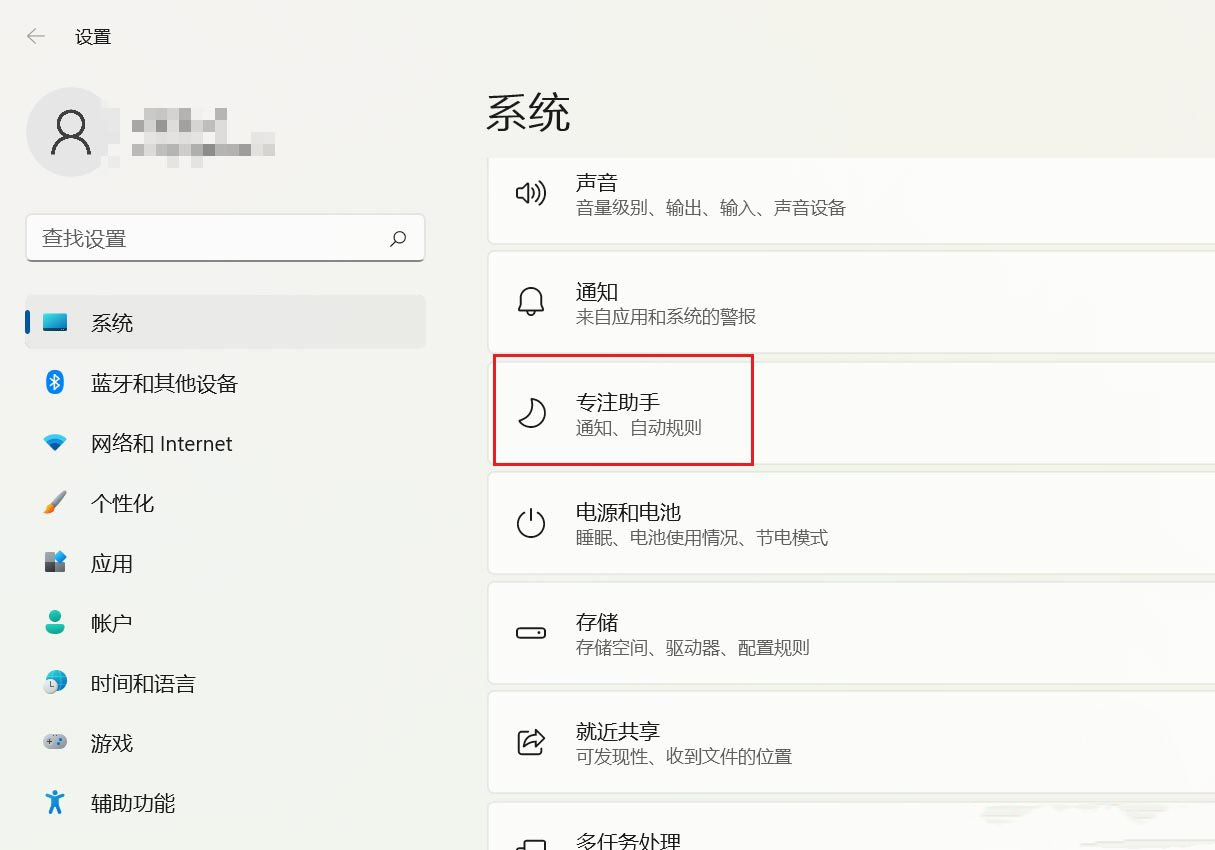This screenshot has height=850, width=1215.
Task: Select the brush icon for 个性化
Action: click(x=53, y=503)
